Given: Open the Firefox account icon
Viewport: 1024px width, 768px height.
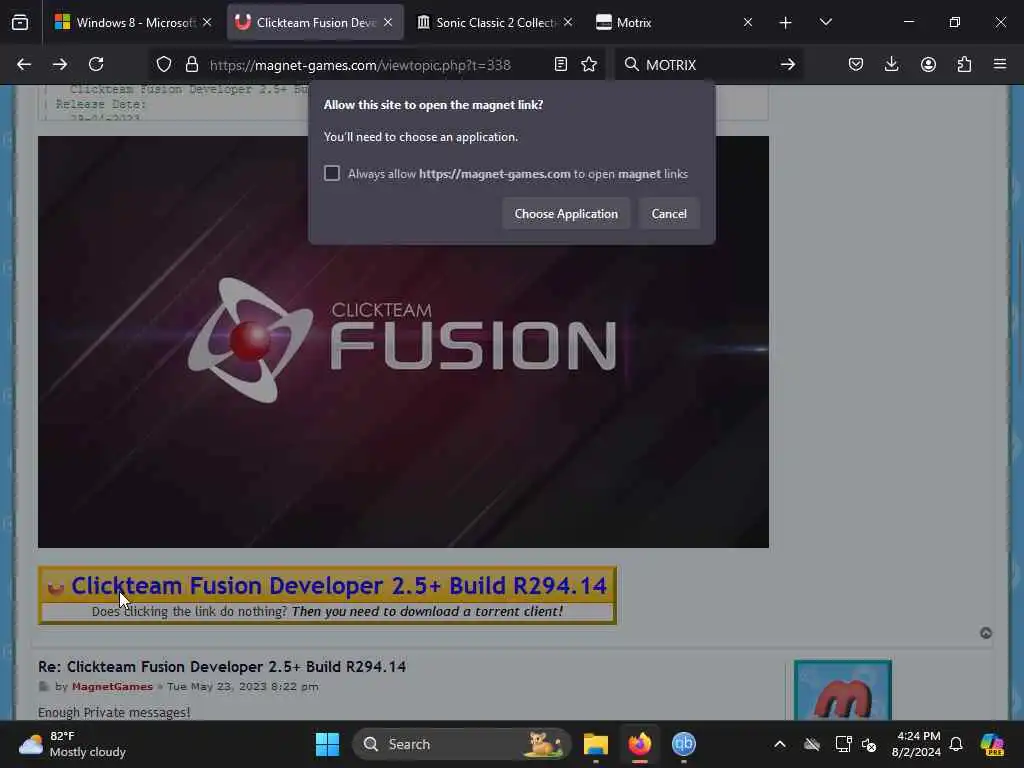Looking at the screenshot, I should tap(928, 64).
